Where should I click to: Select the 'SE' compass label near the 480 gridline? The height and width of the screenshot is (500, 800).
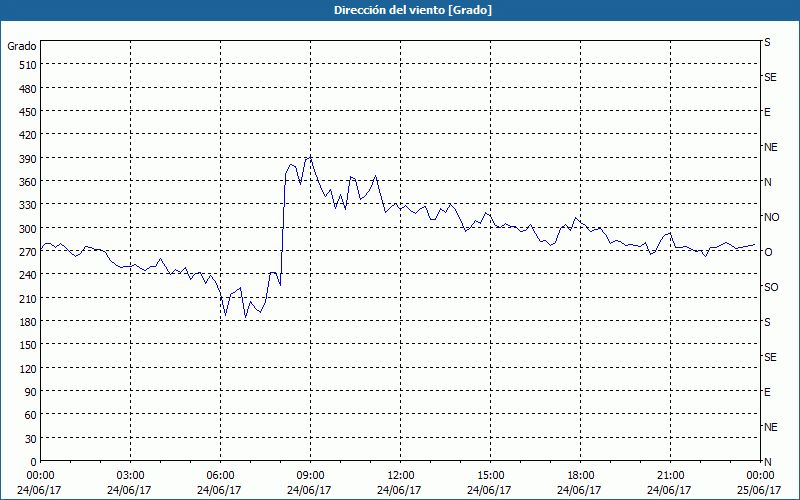click(770, 78)
